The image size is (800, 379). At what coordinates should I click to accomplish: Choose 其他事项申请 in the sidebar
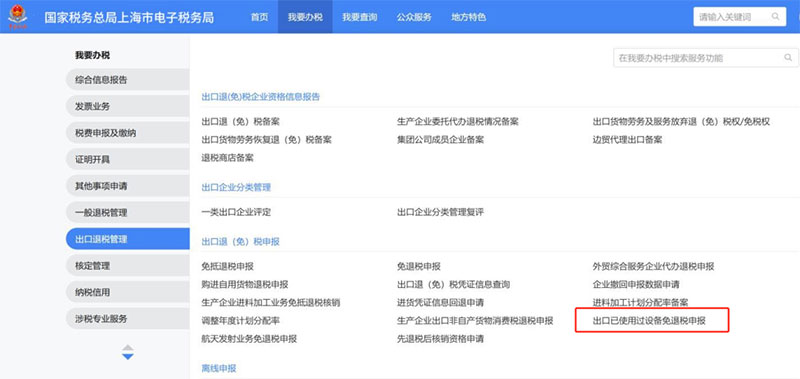(128, 186)
